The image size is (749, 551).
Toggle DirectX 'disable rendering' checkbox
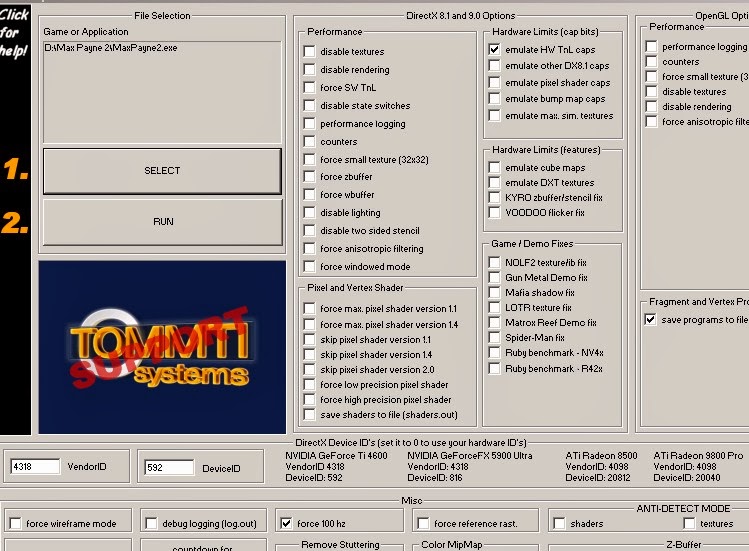[x=310, y=69]
